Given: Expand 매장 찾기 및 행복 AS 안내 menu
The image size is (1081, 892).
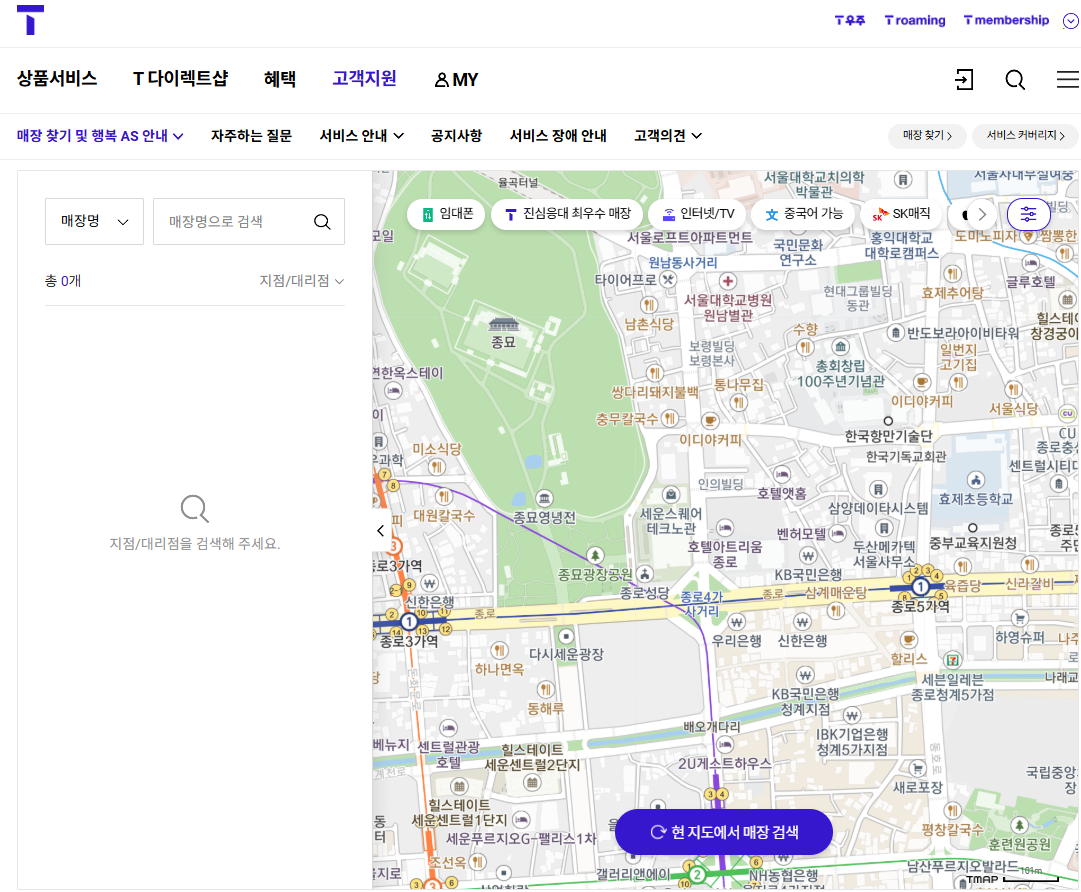Looking at the screenshot, I should click(x=100, y=136).
